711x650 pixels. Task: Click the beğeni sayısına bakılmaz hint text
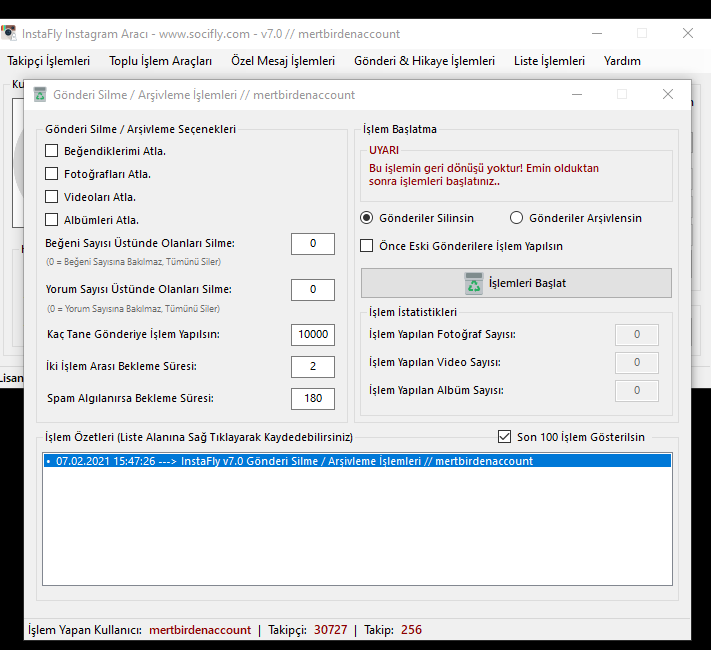tap(133, 262)
